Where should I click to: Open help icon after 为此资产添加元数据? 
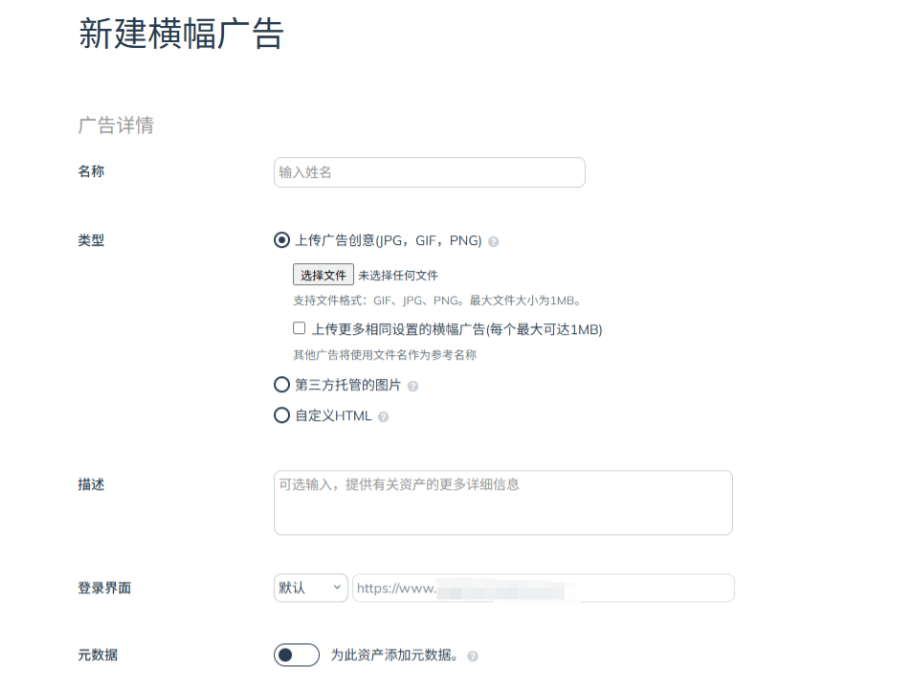(x=473, y=656)
